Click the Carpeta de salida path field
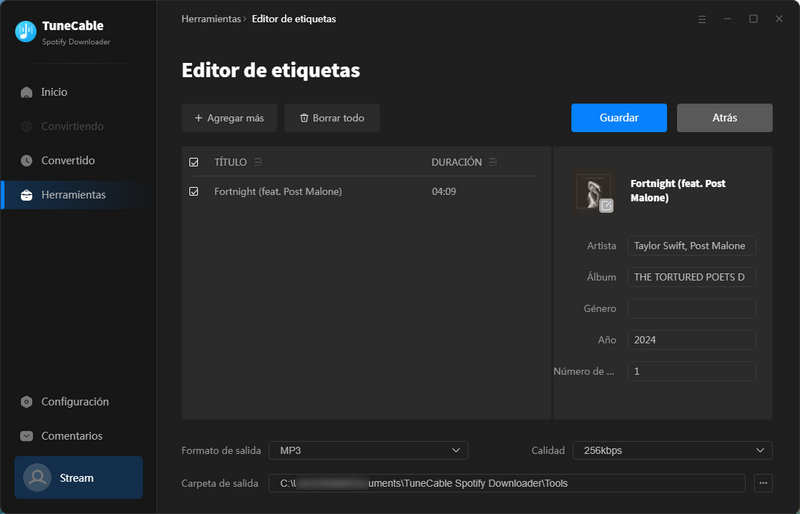The image size is (800, 514). (x=507, y=483)
